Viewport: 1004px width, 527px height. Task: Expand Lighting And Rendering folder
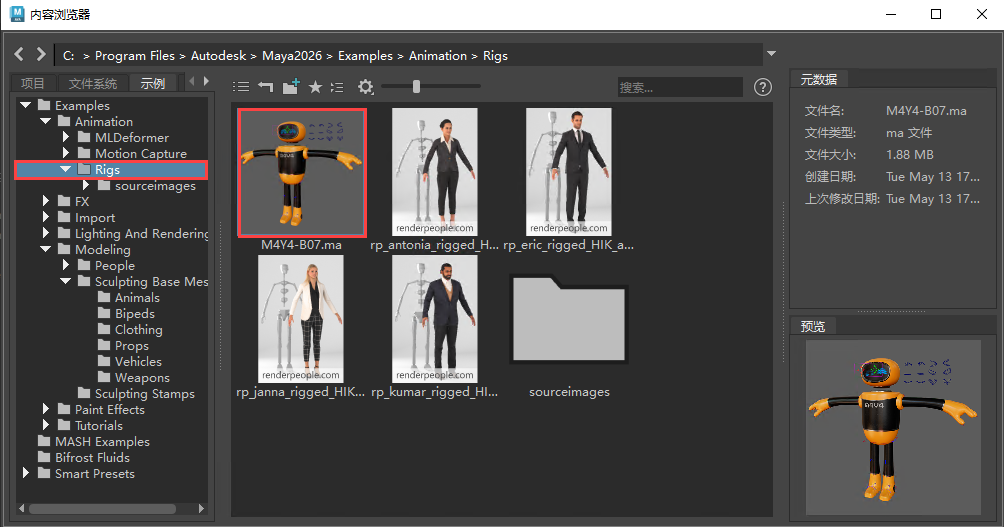[x=45, y=233]
